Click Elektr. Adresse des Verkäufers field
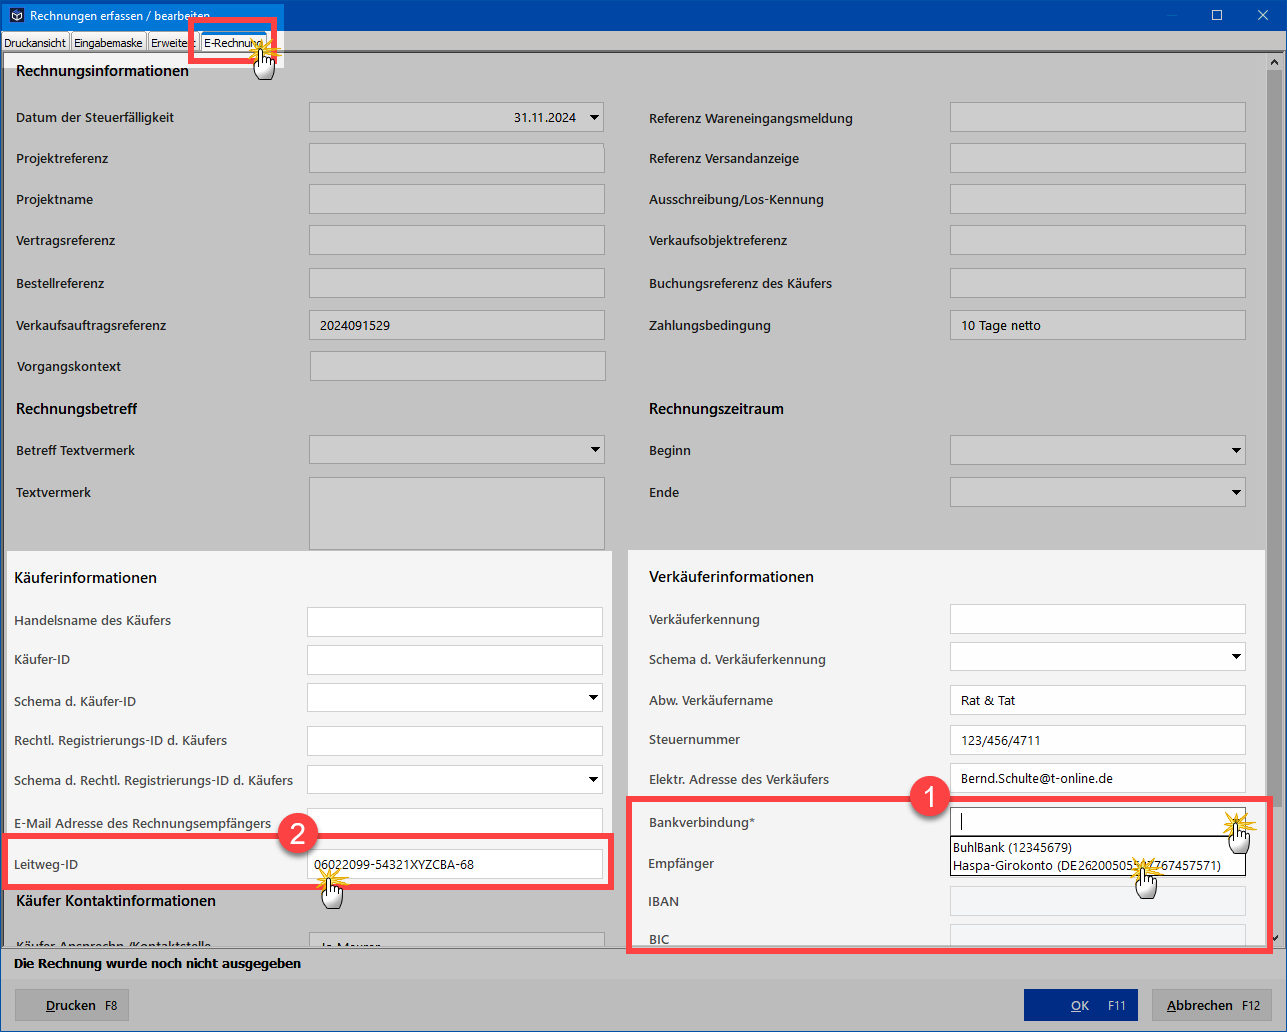The height and width of the screenshot is (1032, 1287). click(1098, 778)
